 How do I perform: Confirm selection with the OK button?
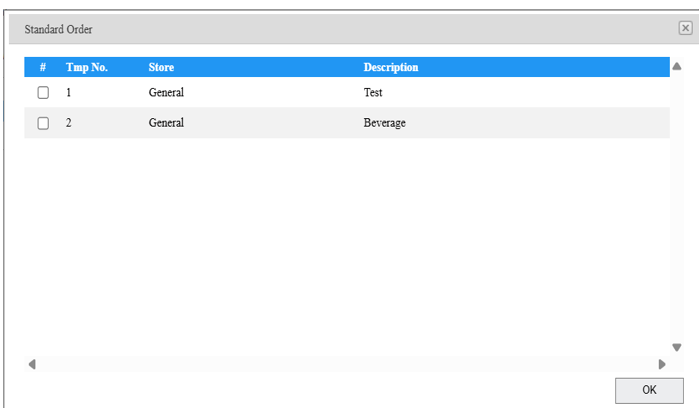pyautogui.click(x=649, y=390)
